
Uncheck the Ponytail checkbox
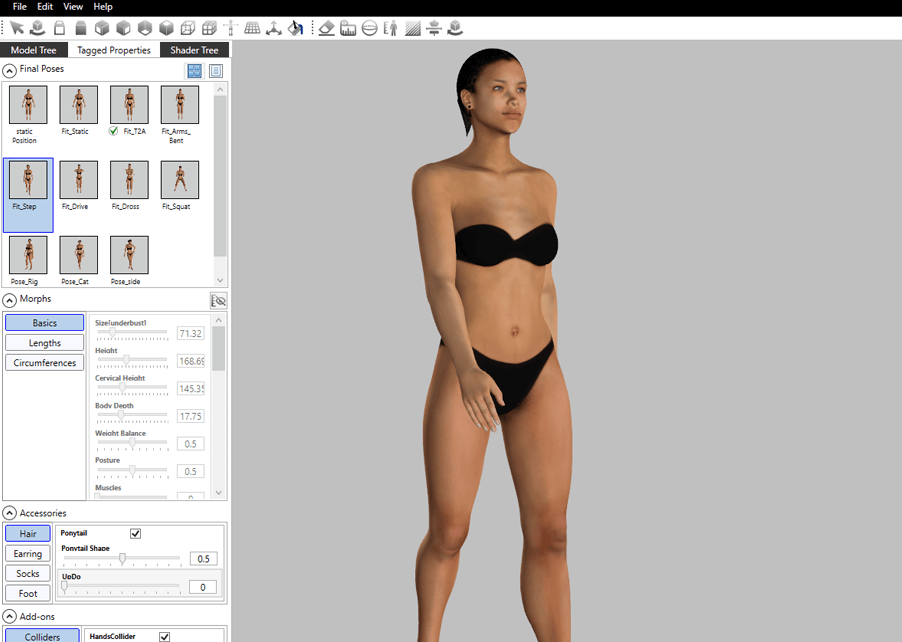[x=136, y=534]
